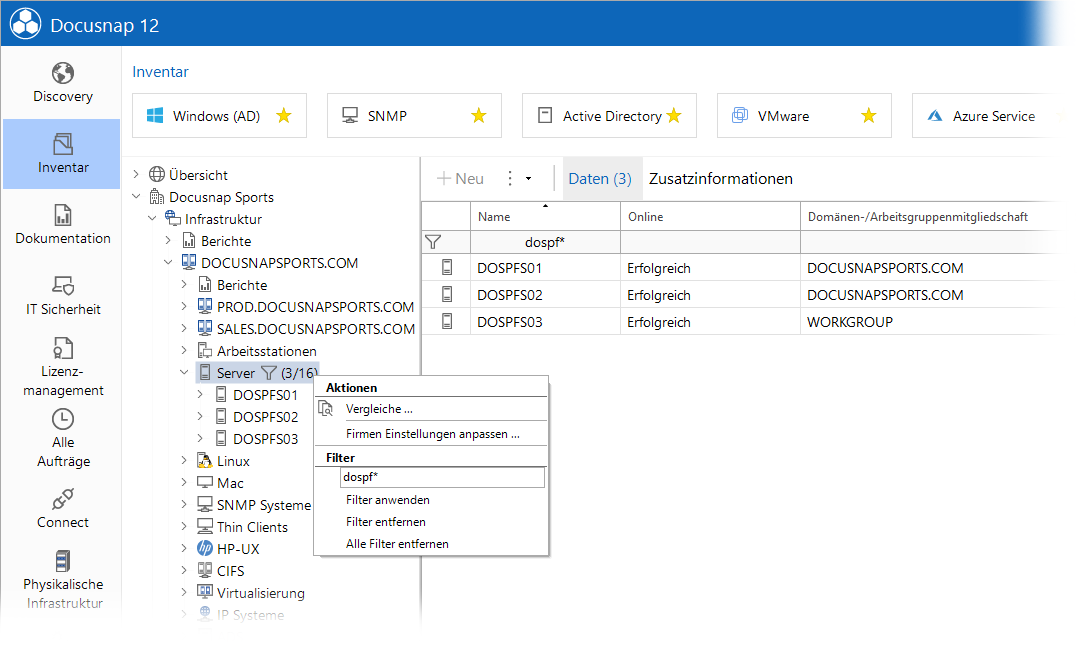Viewport: 1091px width, 648px height.
Task: Open the Connect module
Action: 63,509
